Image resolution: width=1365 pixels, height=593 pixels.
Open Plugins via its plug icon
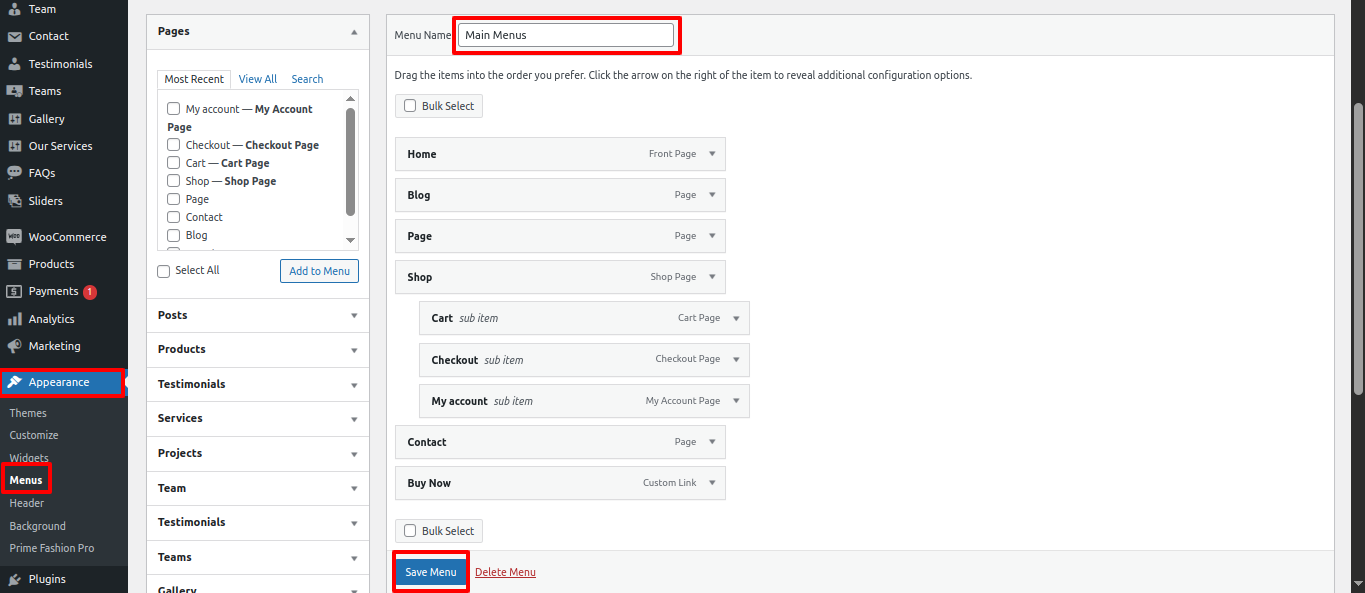tap(14, 579)
